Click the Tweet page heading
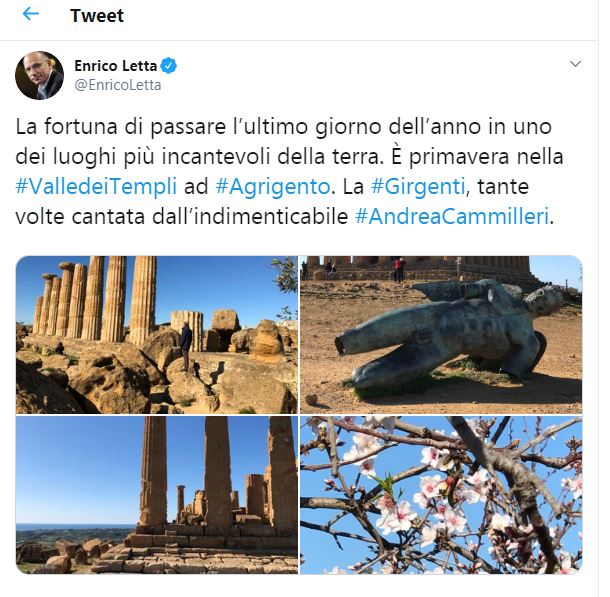Viewport: 610px width, 597px height. point(96,16)
